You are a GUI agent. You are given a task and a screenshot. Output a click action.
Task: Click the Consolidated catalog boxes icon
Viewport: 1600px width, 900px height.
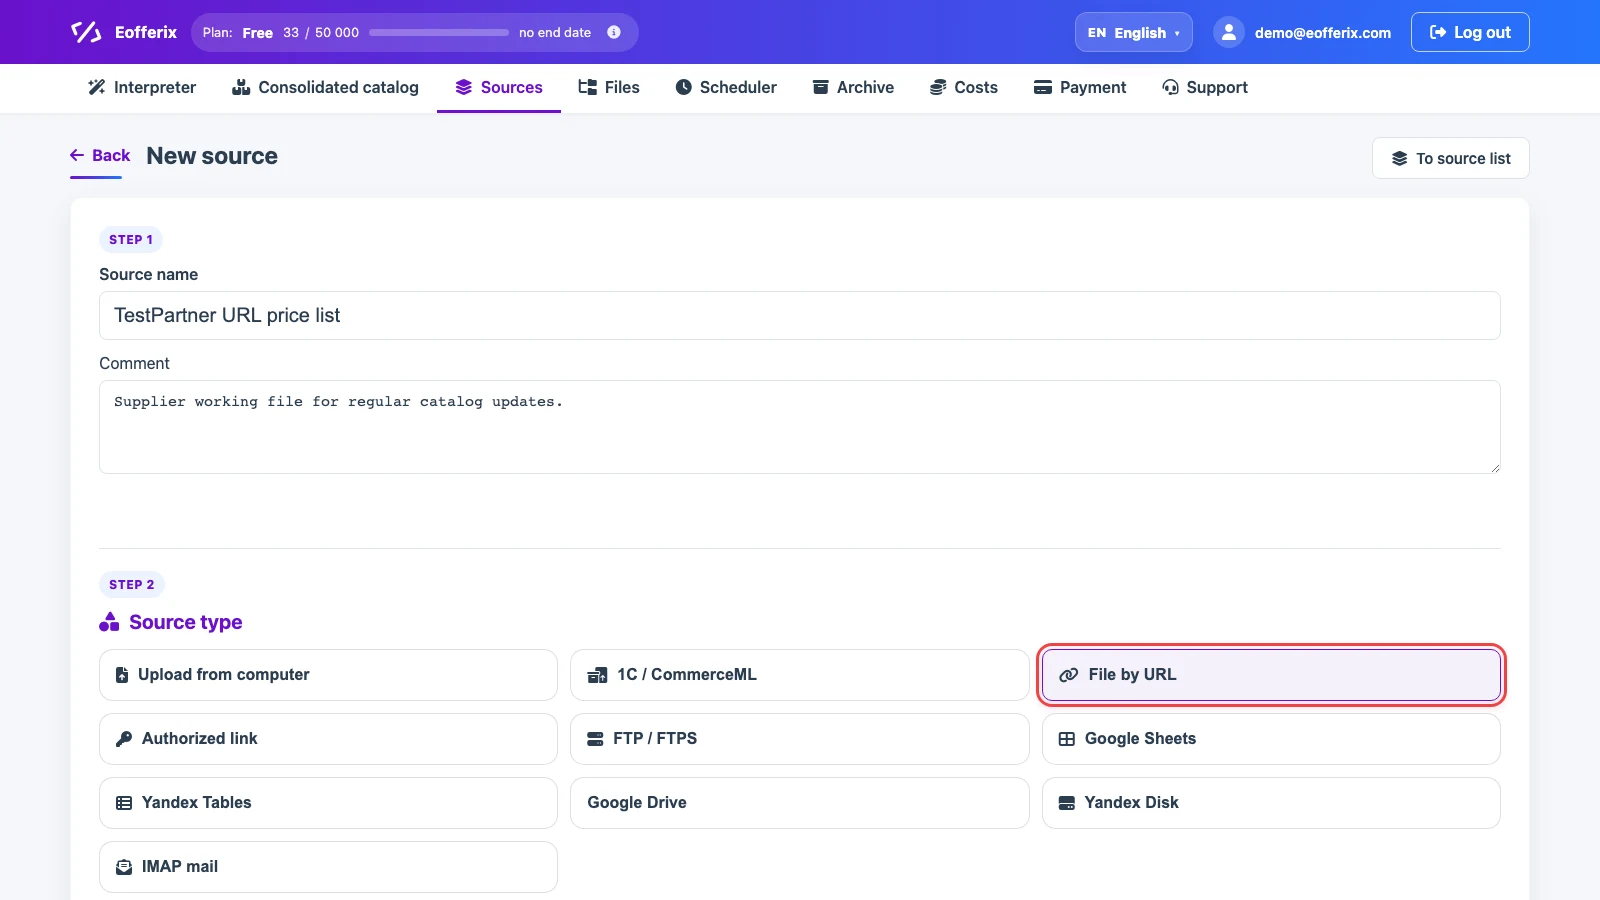coord(241,87)
